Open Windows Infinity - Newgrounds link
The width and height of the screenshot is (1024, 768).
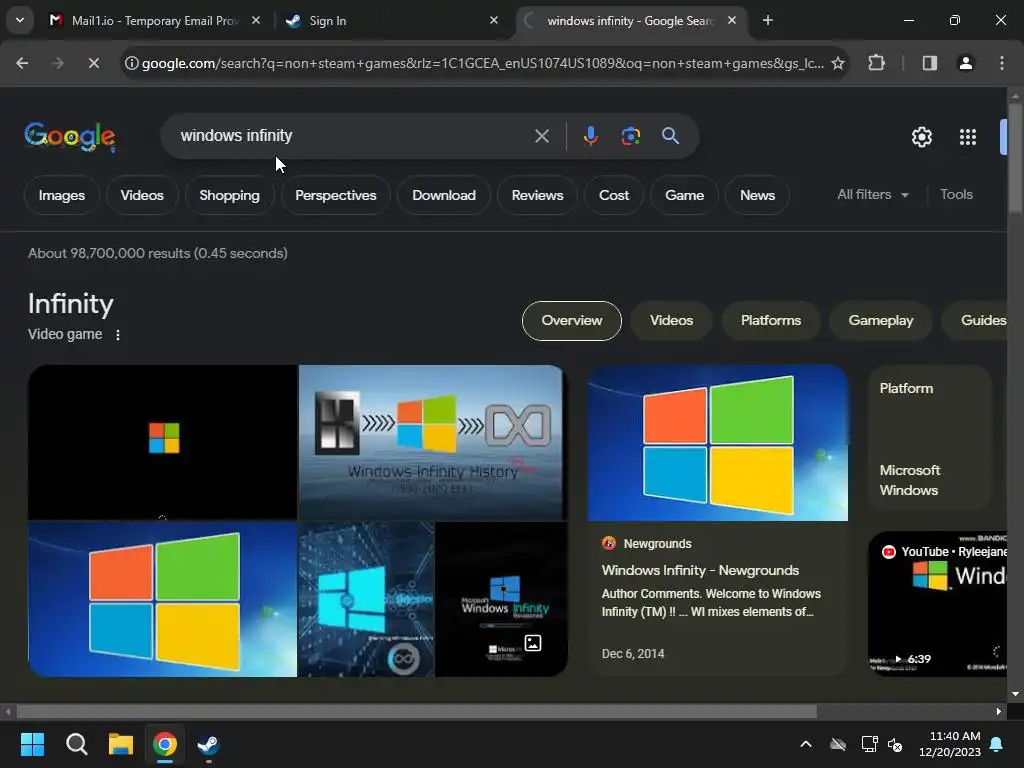(x=700, y=570)
